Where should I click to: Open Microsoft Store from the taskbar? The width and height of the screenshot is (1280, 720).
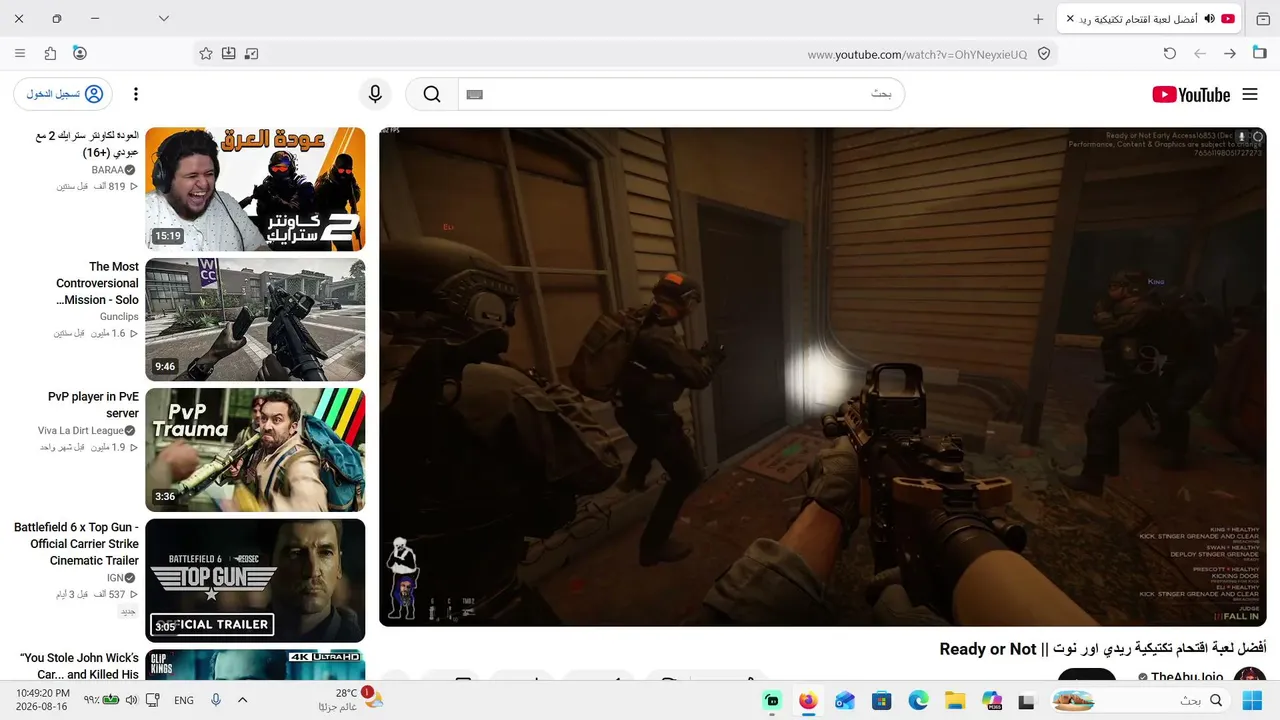881,700
